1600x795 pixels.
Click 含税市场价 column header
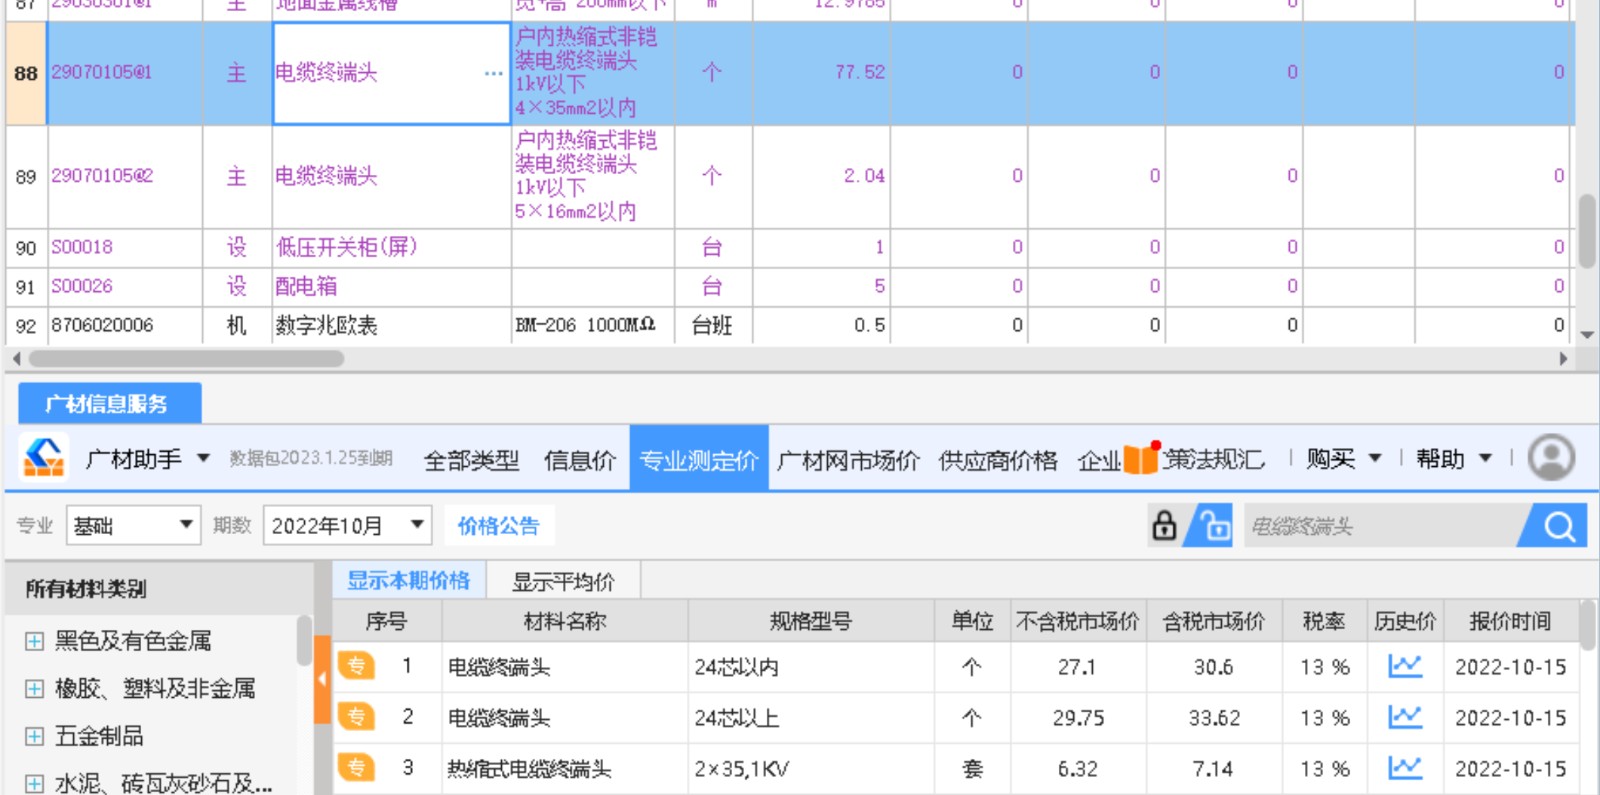tap(1213, 621)
